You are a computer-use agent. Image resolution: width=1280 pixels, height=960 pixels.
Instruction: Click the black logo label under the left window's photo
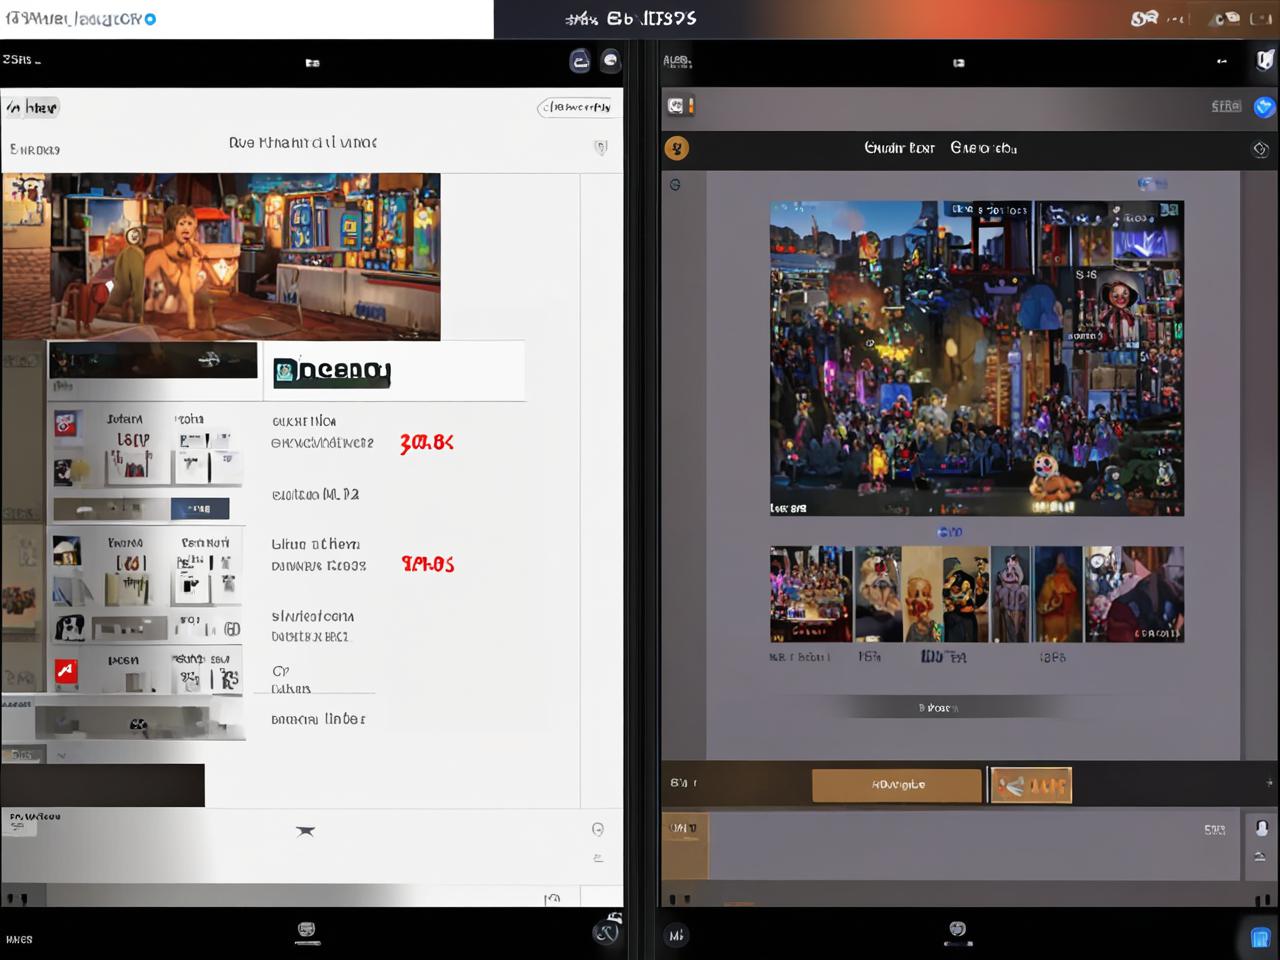(x=331, y=371)
